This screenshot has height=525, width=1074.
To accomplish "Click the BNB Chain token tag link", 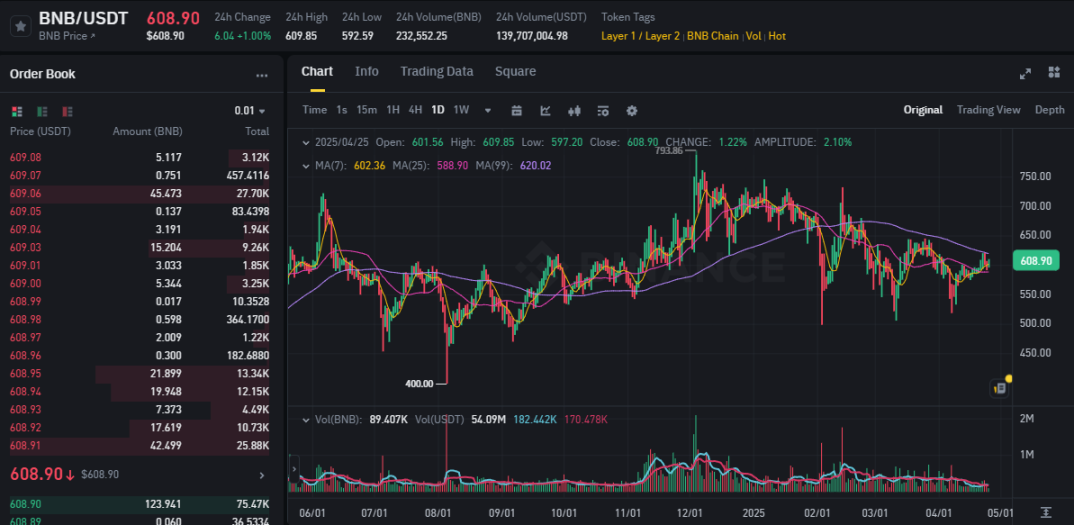I will coord(712,36).
